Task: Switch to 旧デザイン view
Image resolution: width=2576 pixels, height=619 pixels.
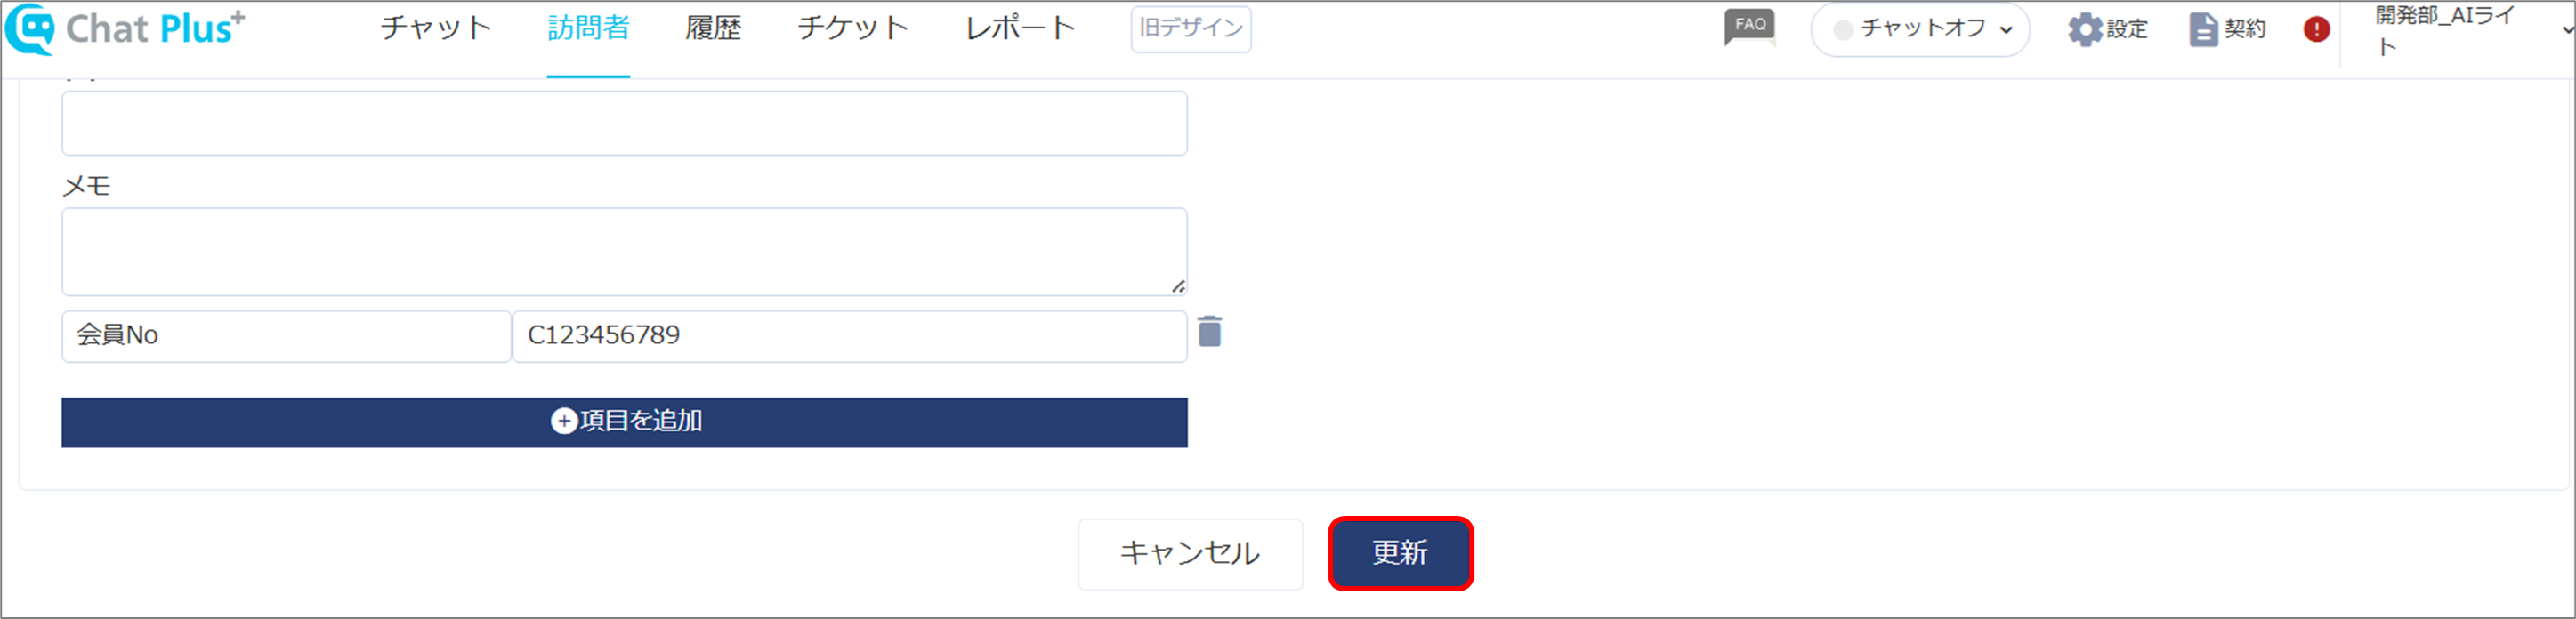Action: 1190,29
